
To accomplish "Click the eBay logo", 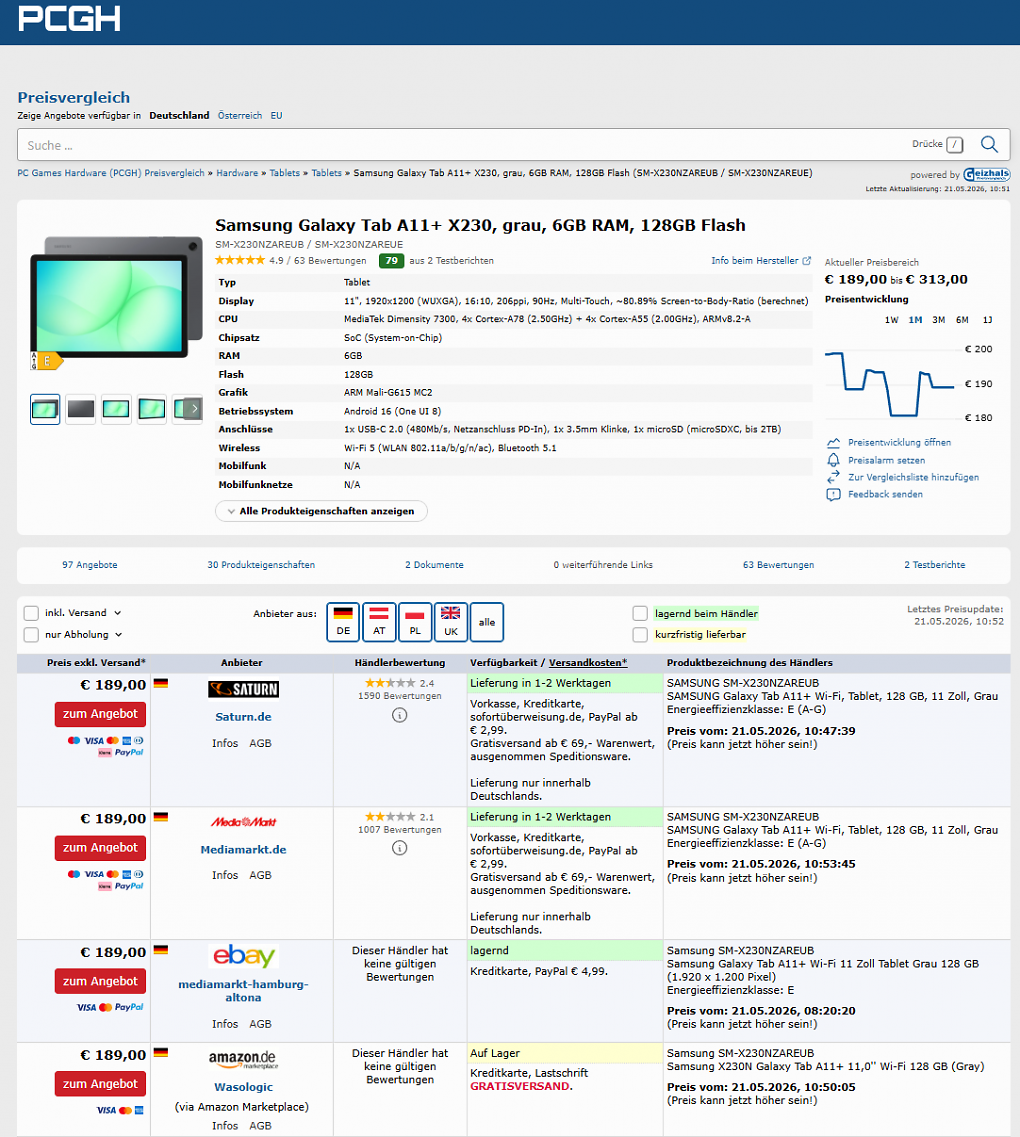I will click(x=244, y=956).
